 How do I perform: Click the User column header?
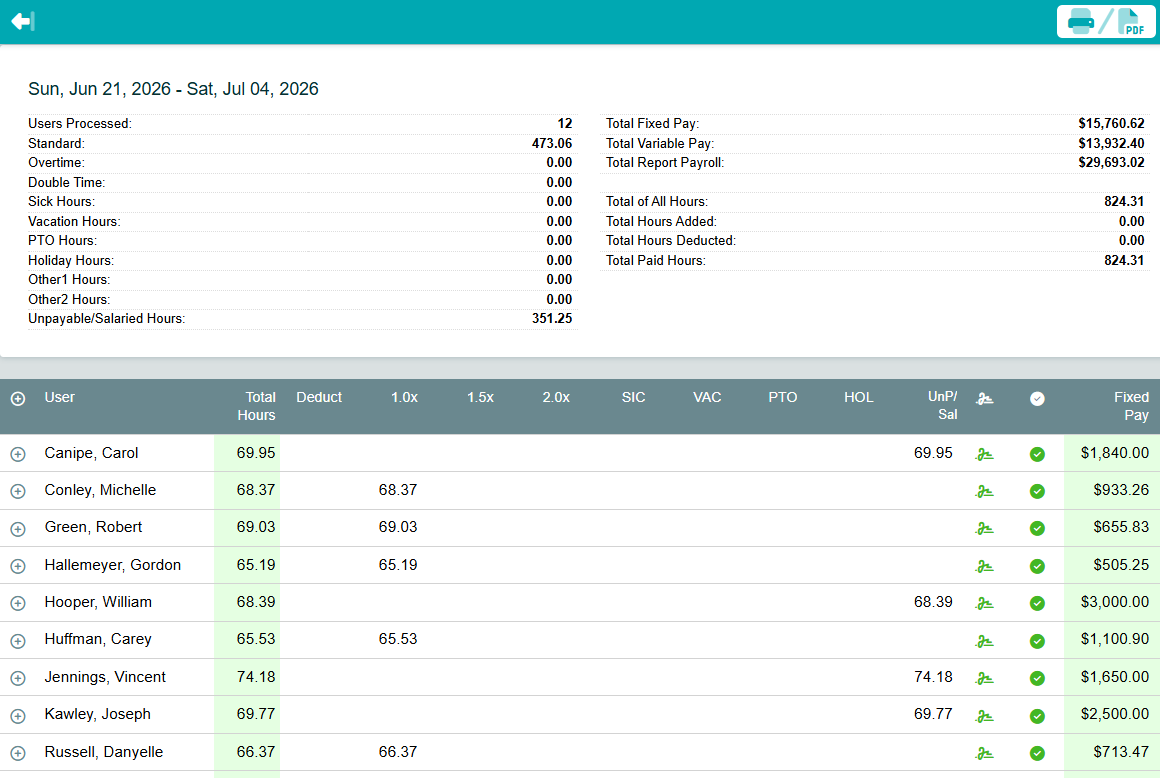(59, 397)
